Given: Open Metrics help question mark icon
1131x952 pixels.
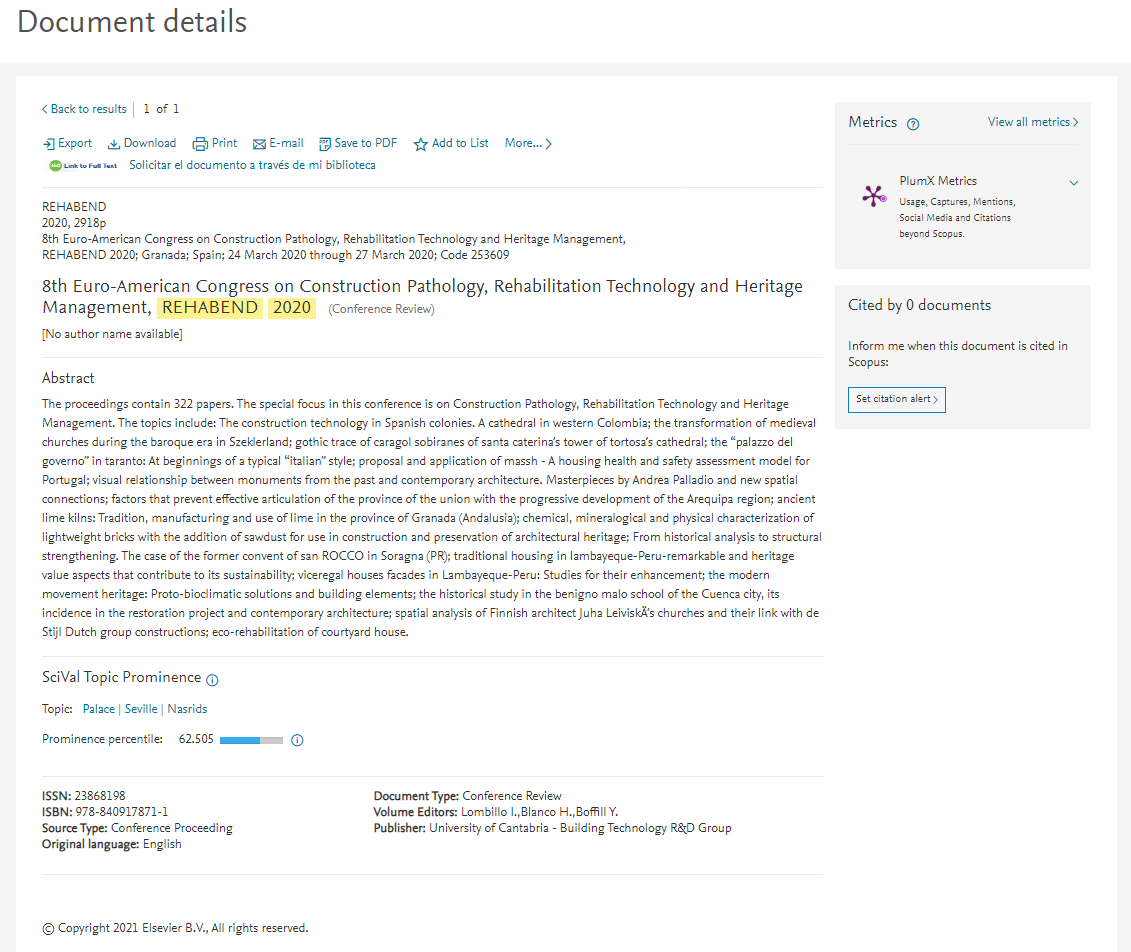Looking at the screenshot, I should click(x=913, y=124).
